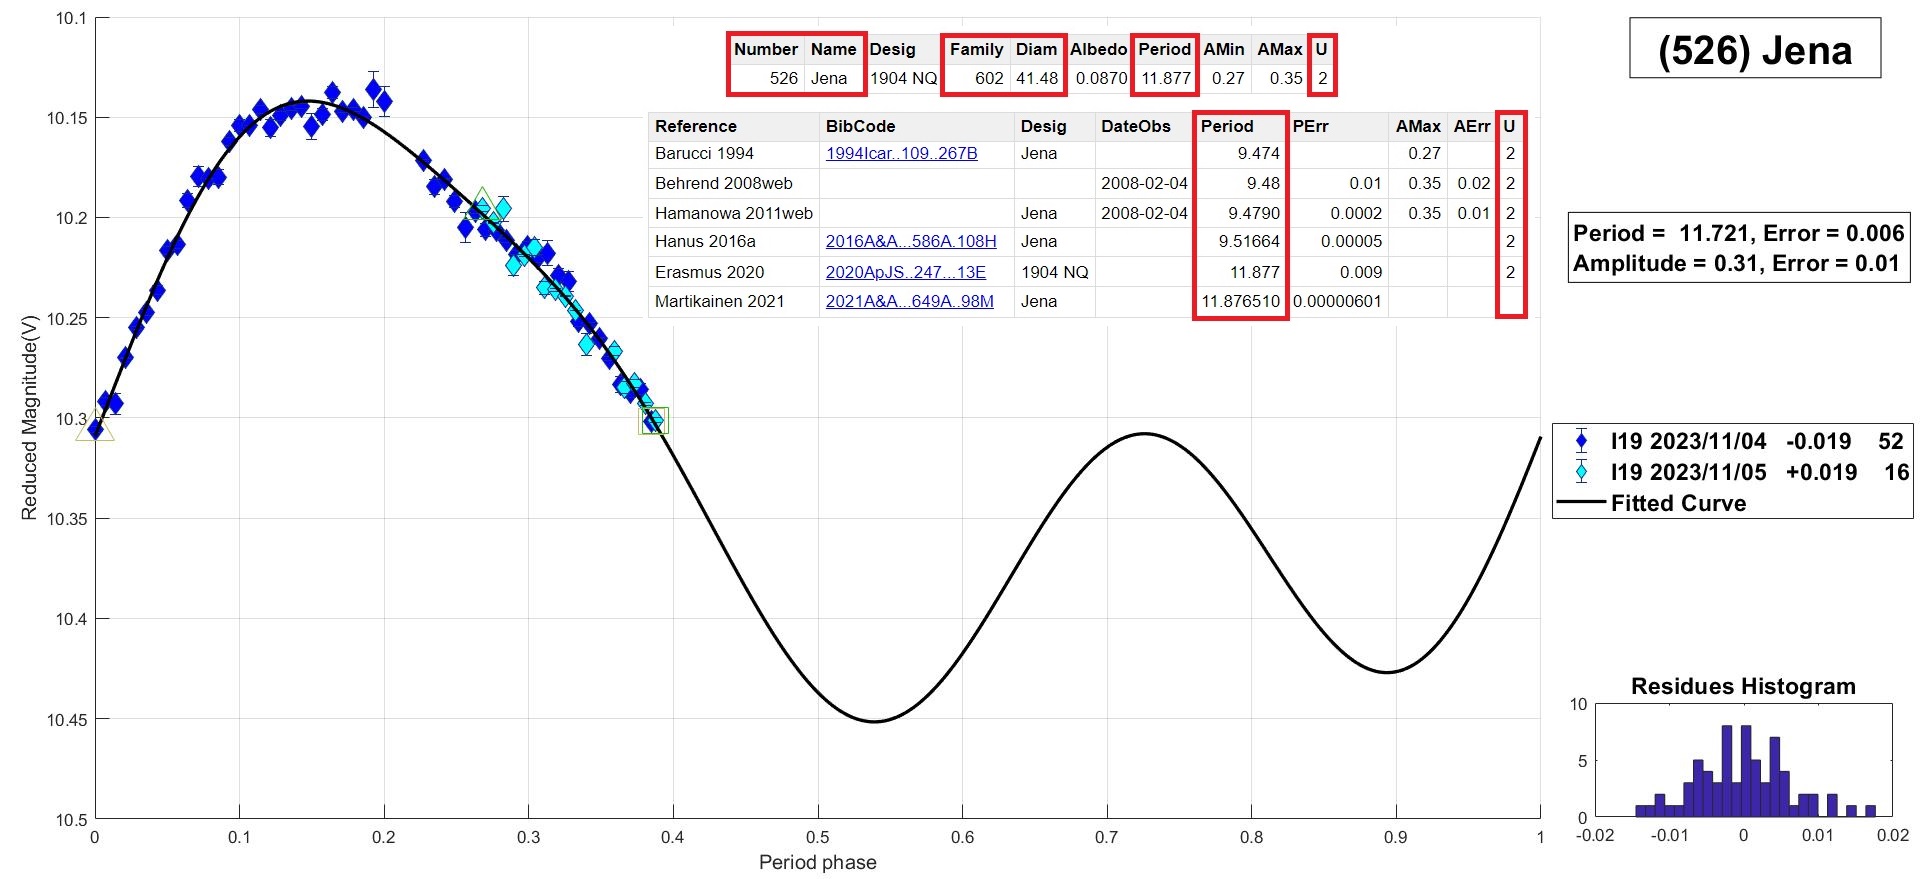Click the '(526) Jena' title box
The image size is (1920, 879).
[1755, 48]
